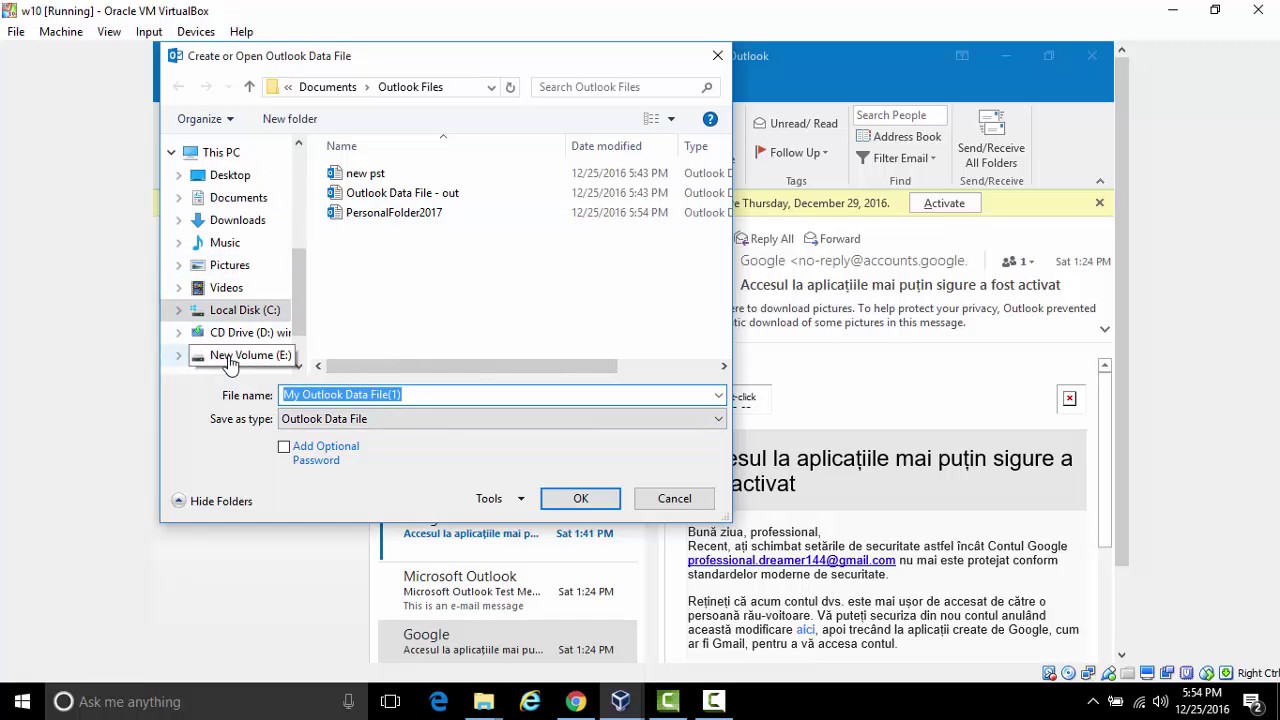The height and width of the screenshot is (720, 1280).
Task: Cancel the data file dialog
Action: click(674, 498)
